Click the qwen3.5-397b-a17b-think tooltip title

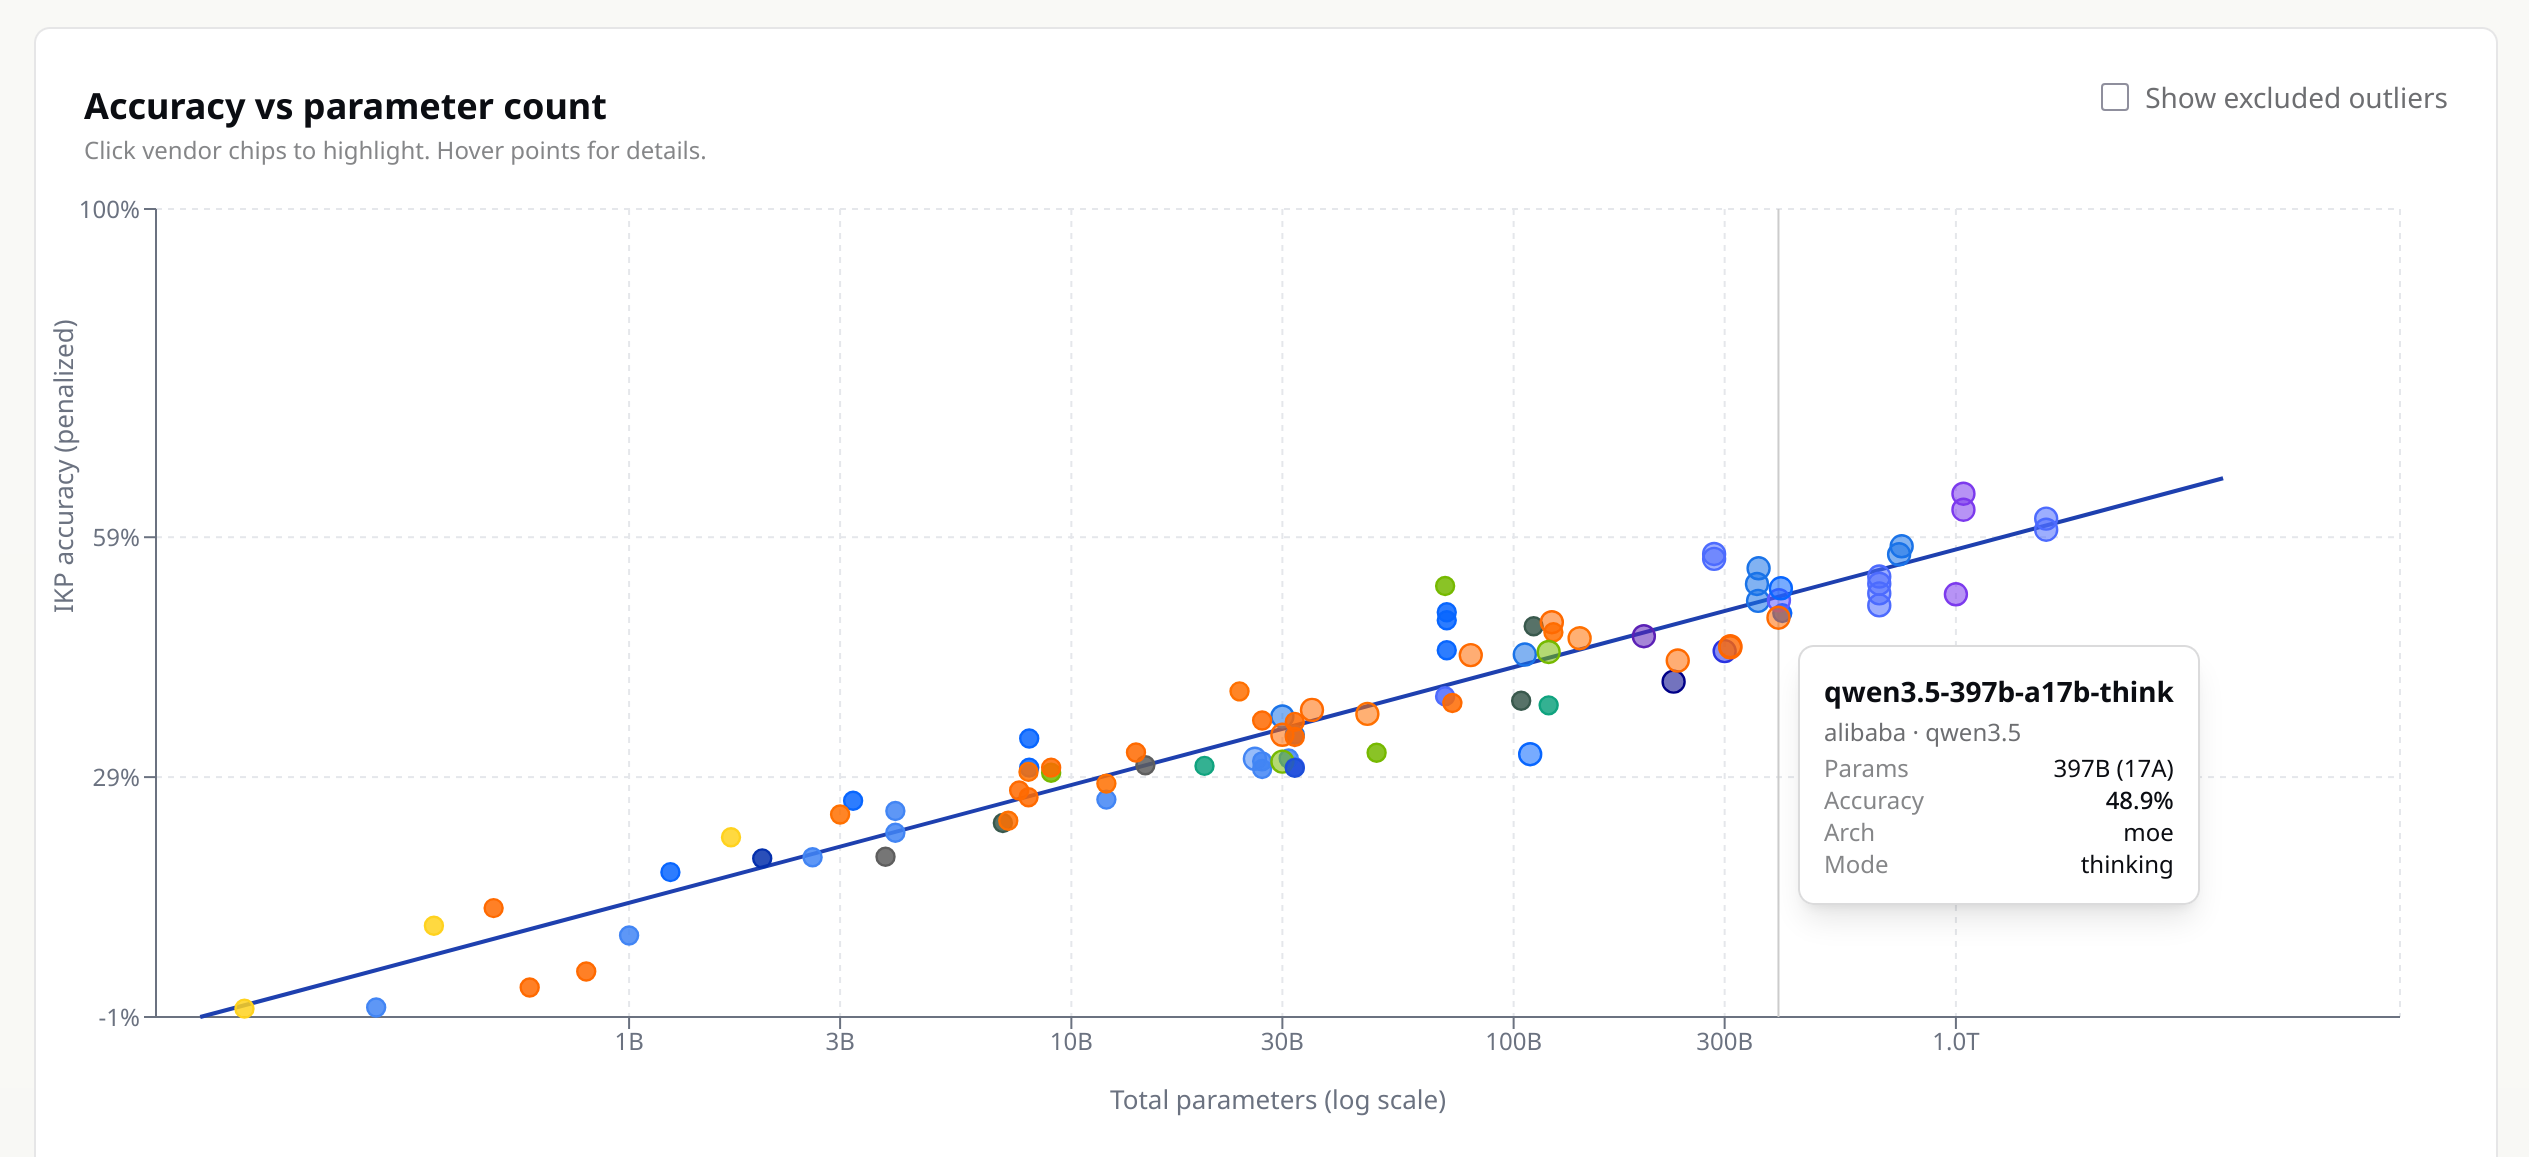click(1998, 693)
